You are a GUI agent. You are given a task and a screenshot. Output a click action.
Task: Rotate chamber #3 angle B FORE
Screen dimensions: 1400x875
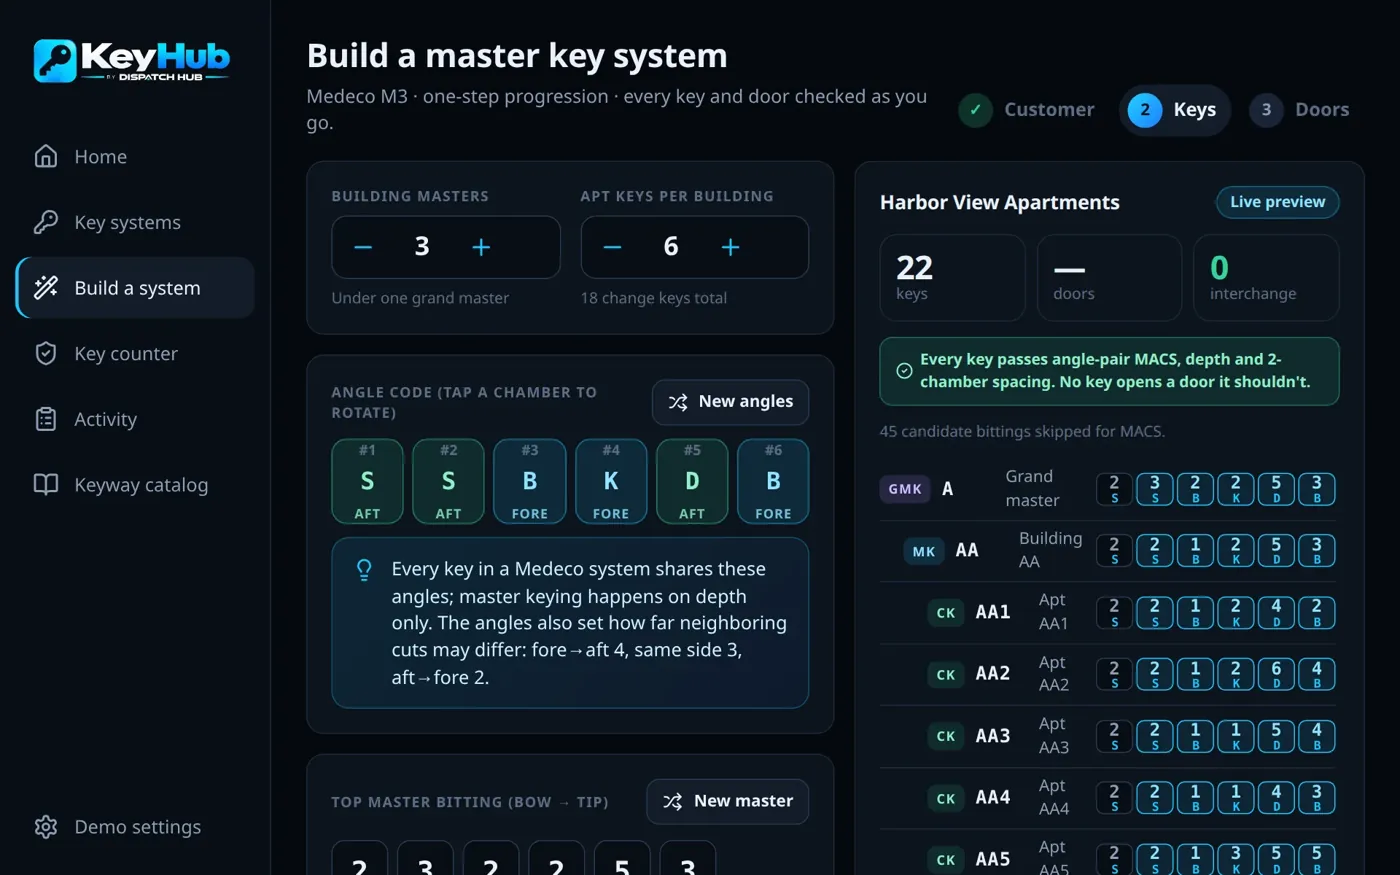coord(530,481)
